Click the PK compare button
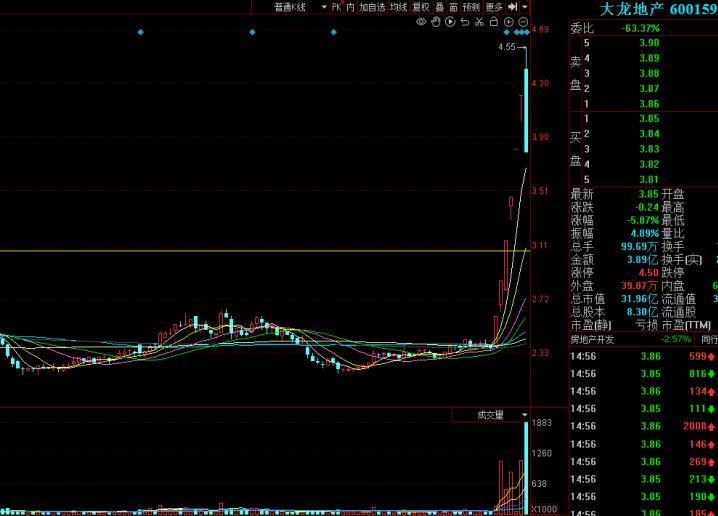718x516 pixels. pos(337,6)
